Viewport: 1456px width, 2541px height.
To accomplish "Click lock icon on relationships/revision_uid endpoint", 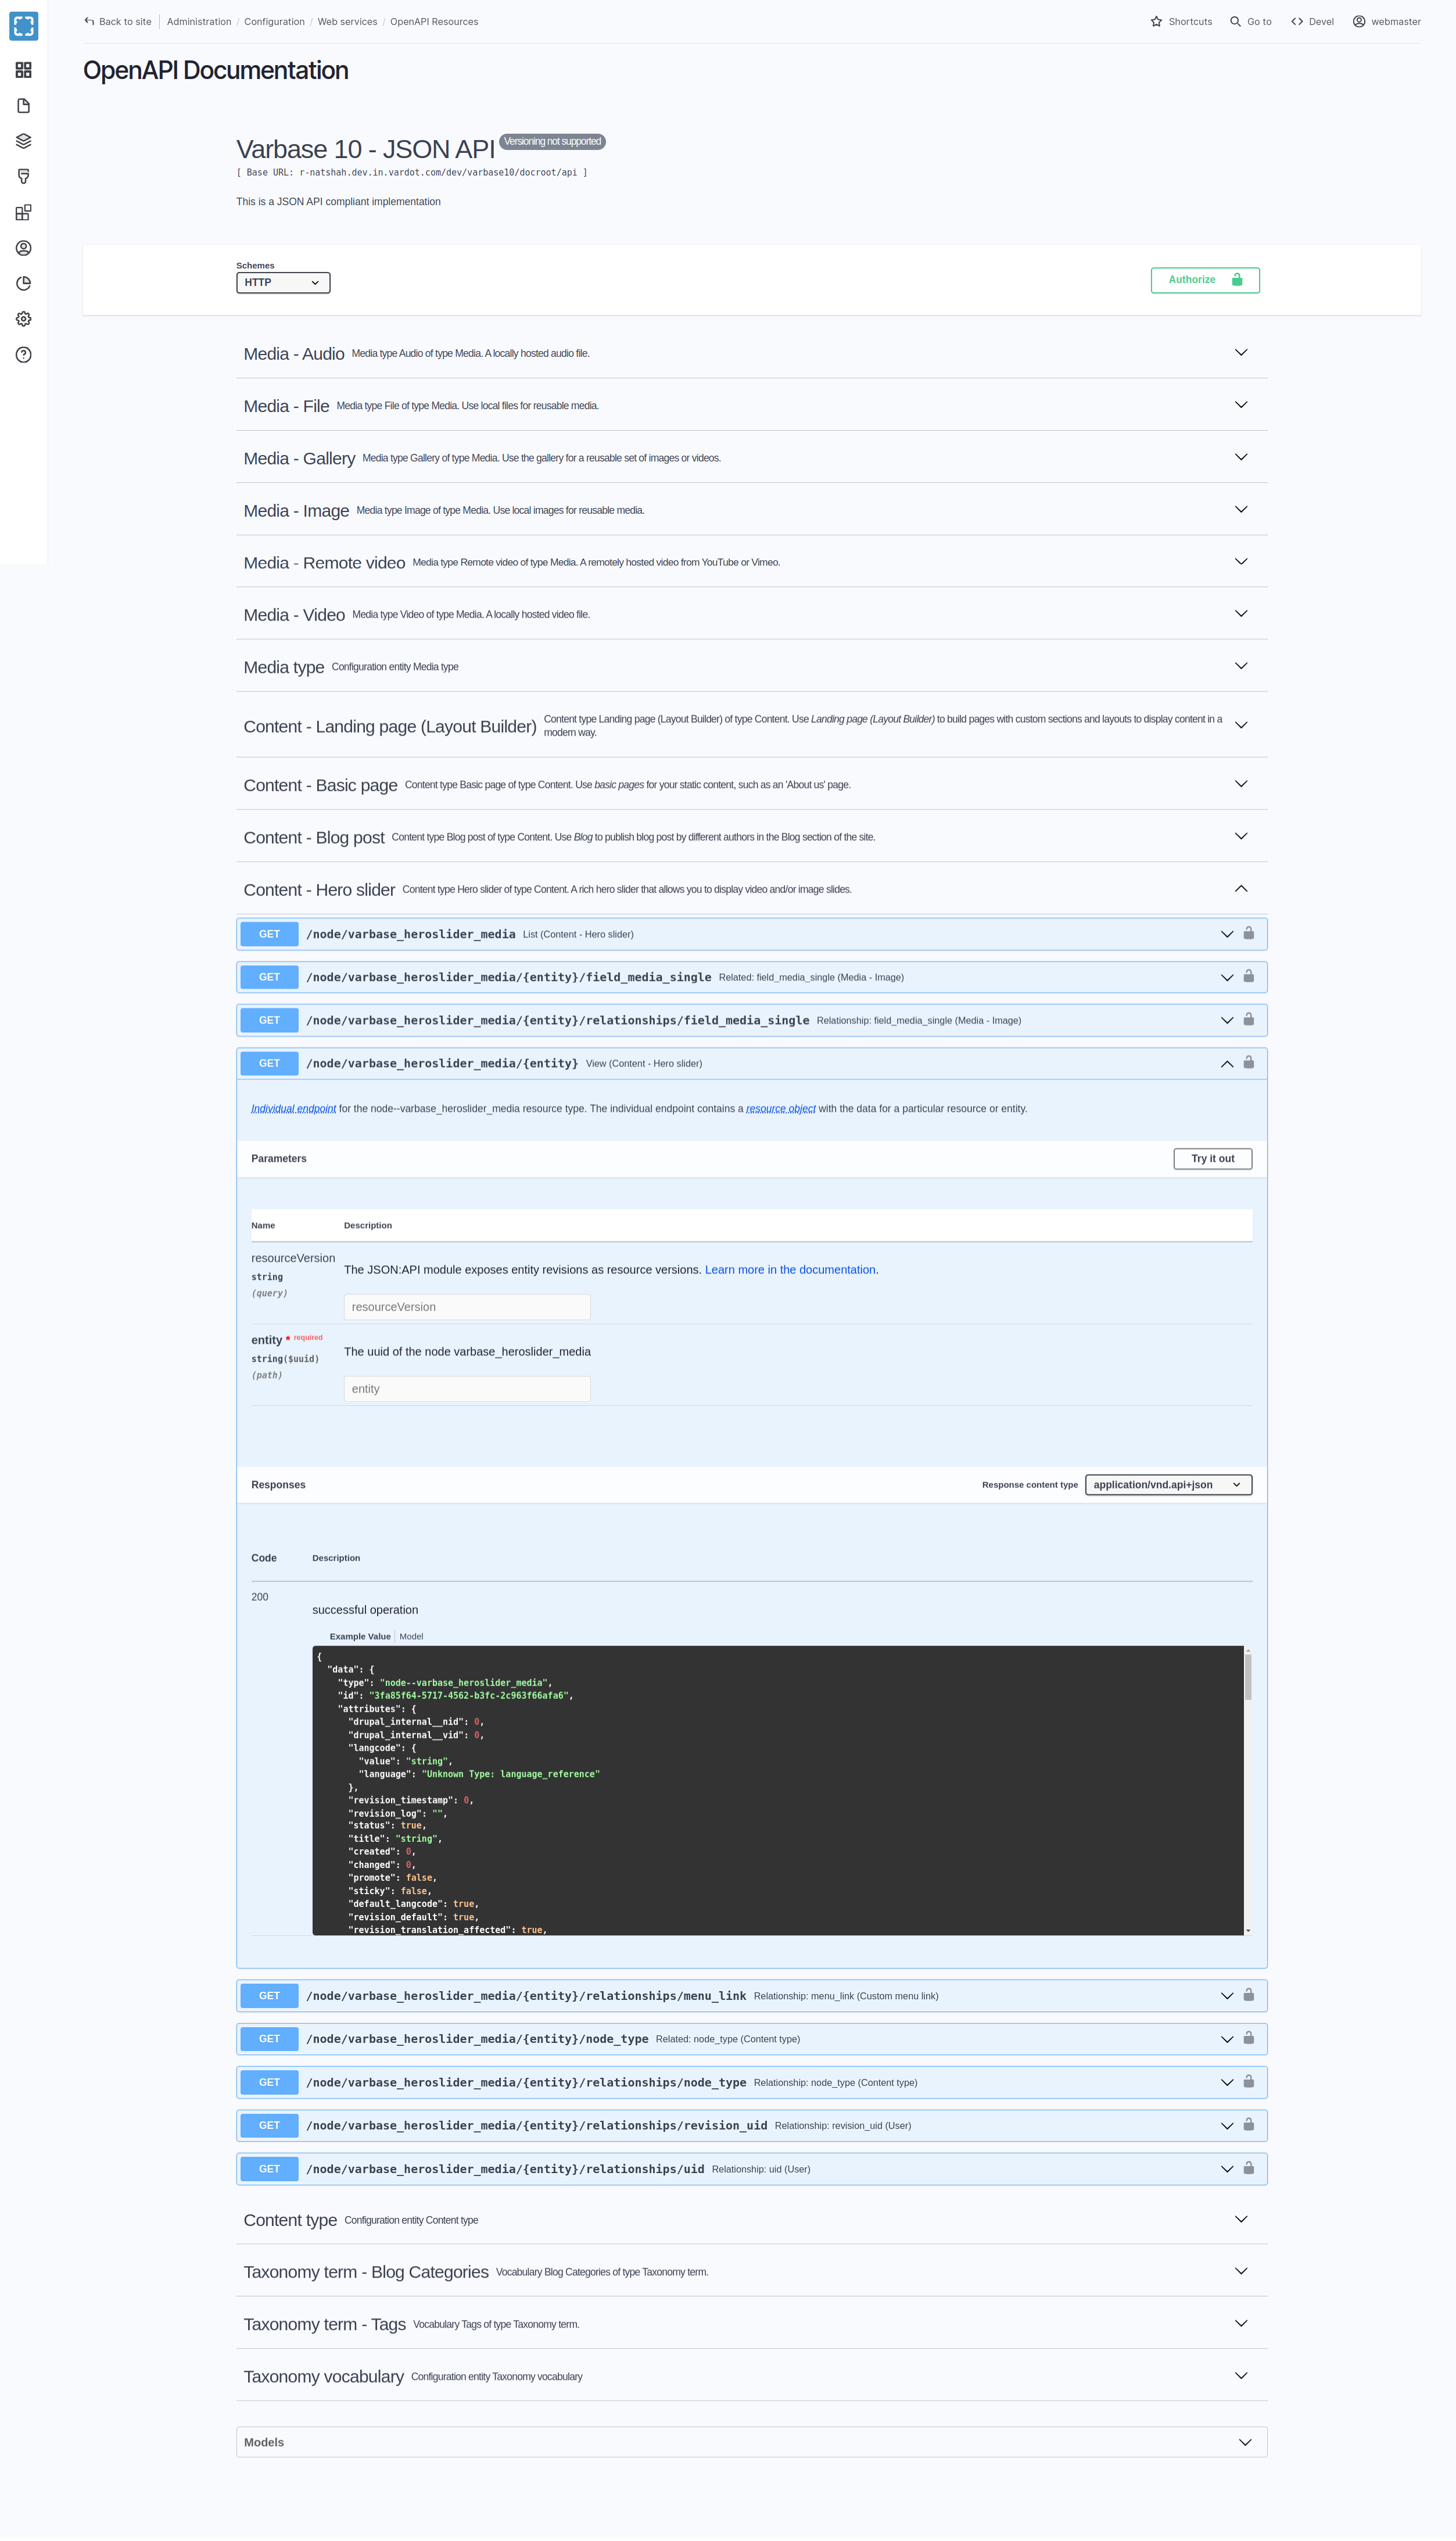I will pyautogui.click(x=1248, y=2124).
